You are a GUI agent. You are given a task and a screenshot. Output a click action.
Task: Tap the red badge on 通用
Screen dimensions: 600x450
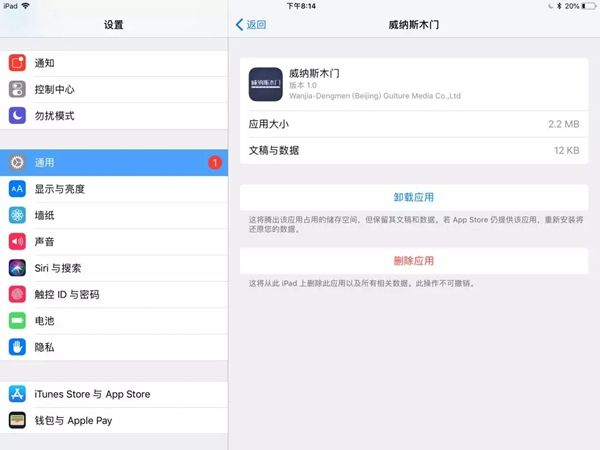pyautogui.click(x=215, y=163)
